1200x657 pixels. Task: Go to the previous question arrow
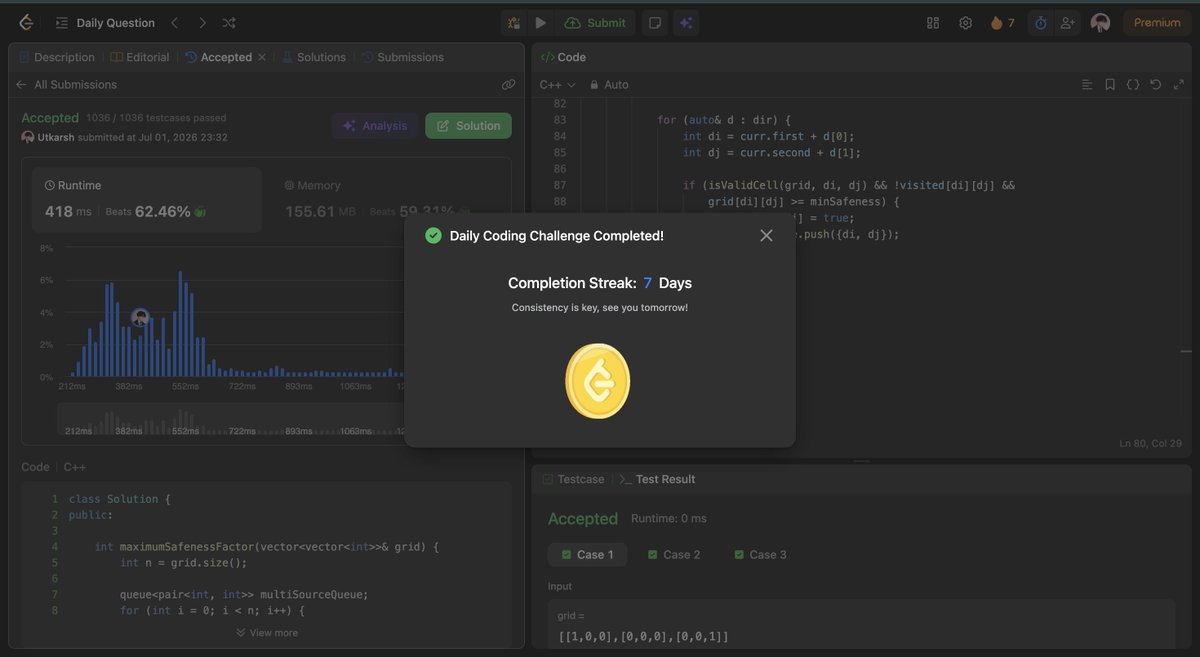pyautogui.click(x=174, y=22)
